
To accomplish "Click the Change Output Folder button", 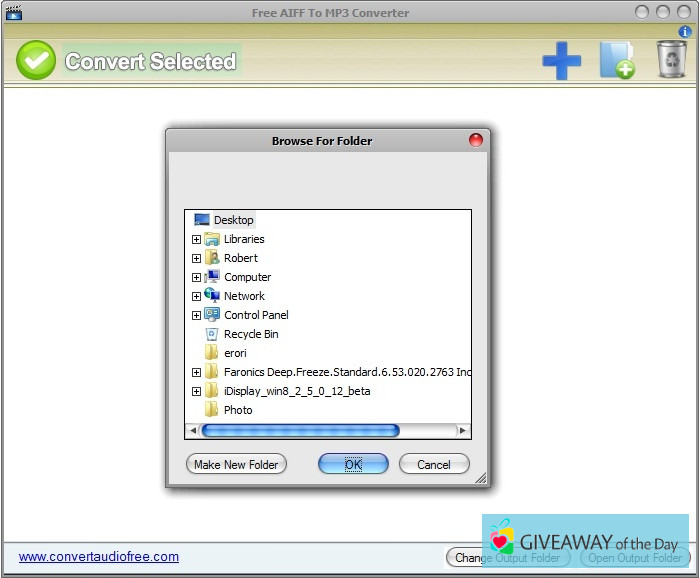I will click(508, 557).
